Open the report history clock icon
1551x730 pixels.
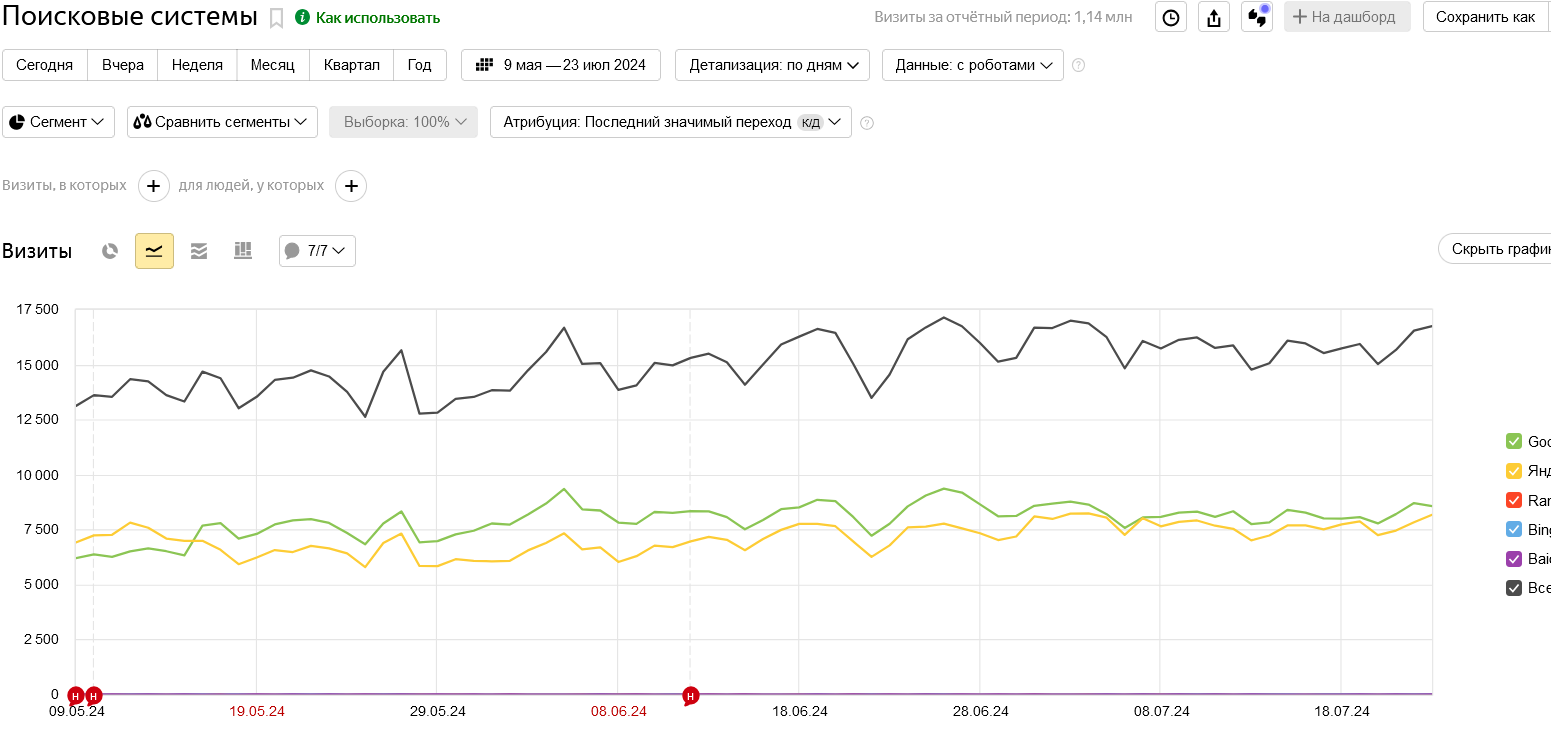pyautogui.click(x=1171, y=17)
